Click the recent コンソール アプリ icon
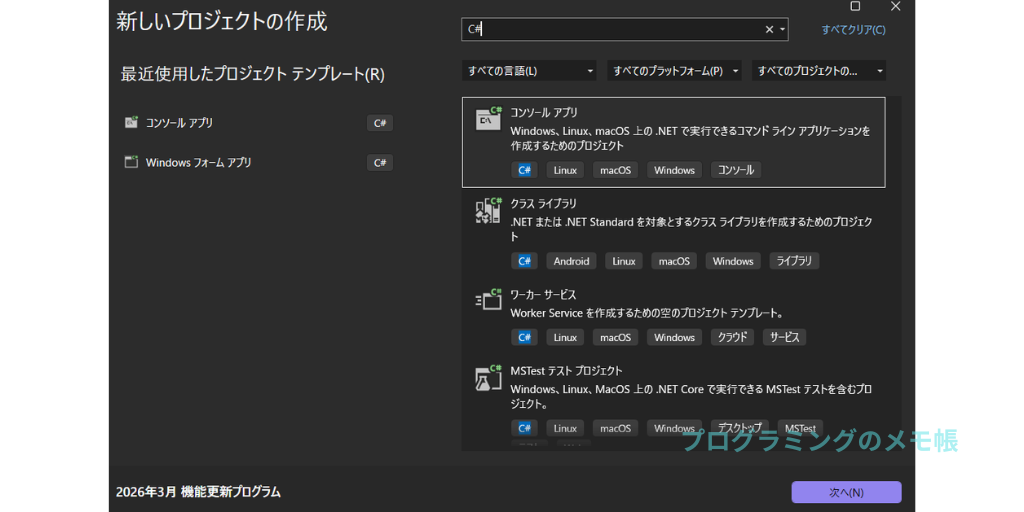The image size is (1024, 512). pyautogui.click(x=131, y=123)
